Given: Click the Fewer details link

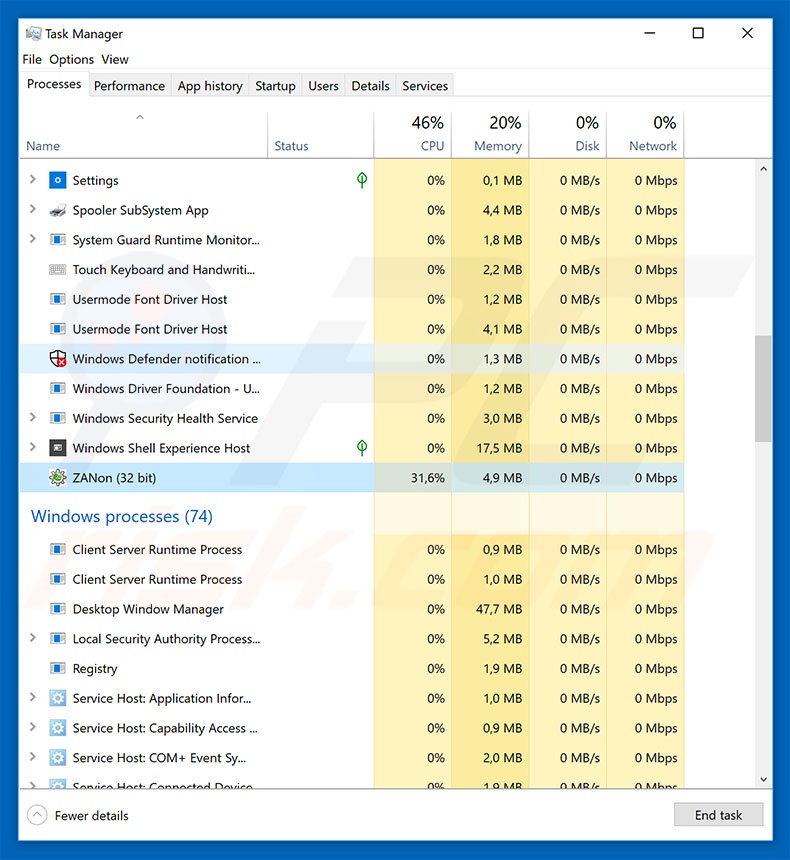Looking at the screenshot, I should point(92,816).
